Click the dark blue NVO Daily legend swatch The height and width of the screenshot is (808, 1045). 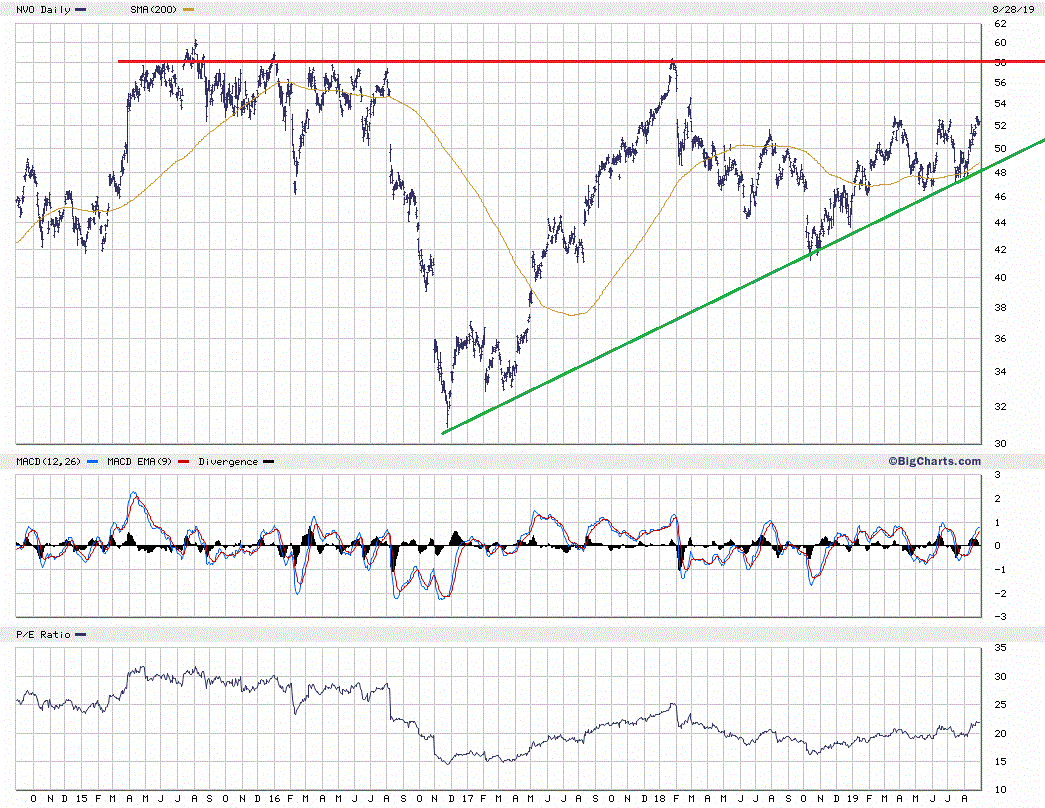point(80,9)
